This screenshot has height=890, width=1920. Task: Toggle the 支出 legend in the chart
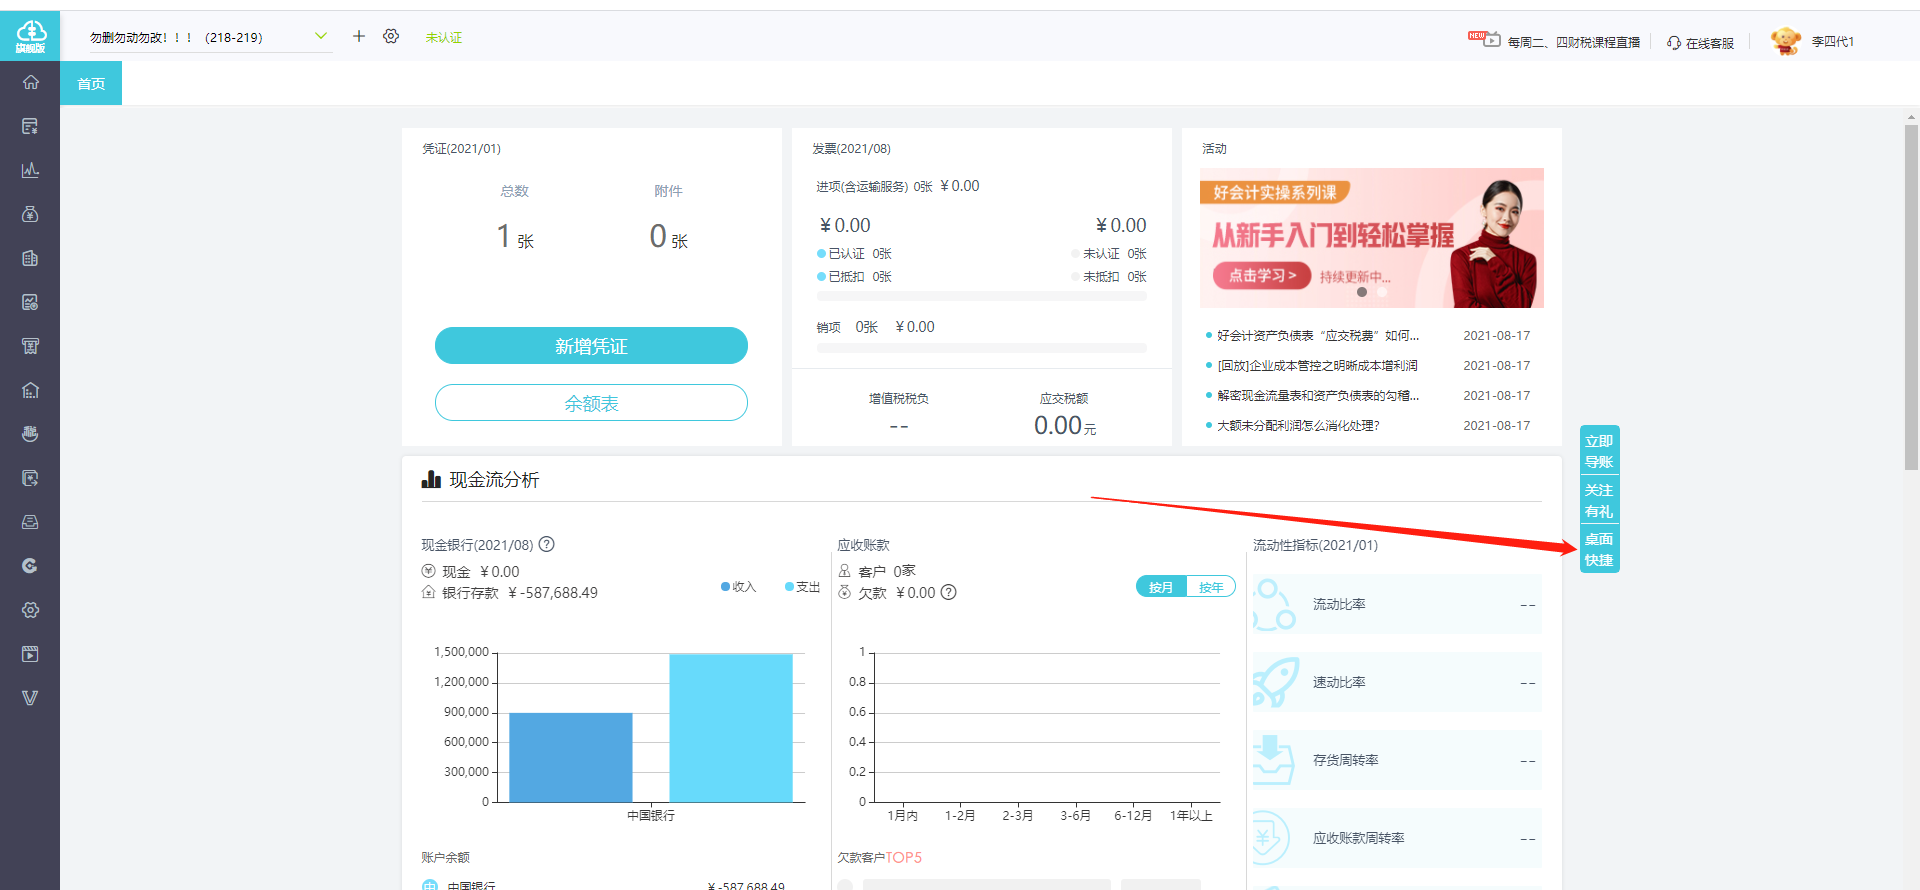point(802,587)
